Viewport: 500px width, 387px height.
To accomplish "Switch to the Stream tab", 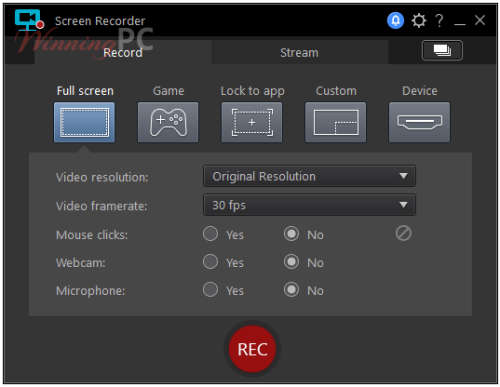I will point(299,52).
